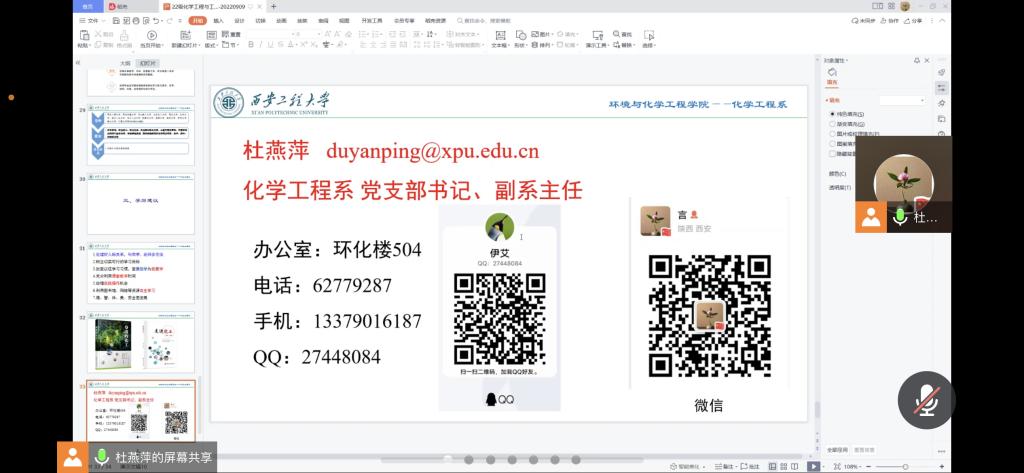The height and width of the screenshot is (473, 1024).
Task: Click the Text Box (文本框) tool
Action: [500, 39]
